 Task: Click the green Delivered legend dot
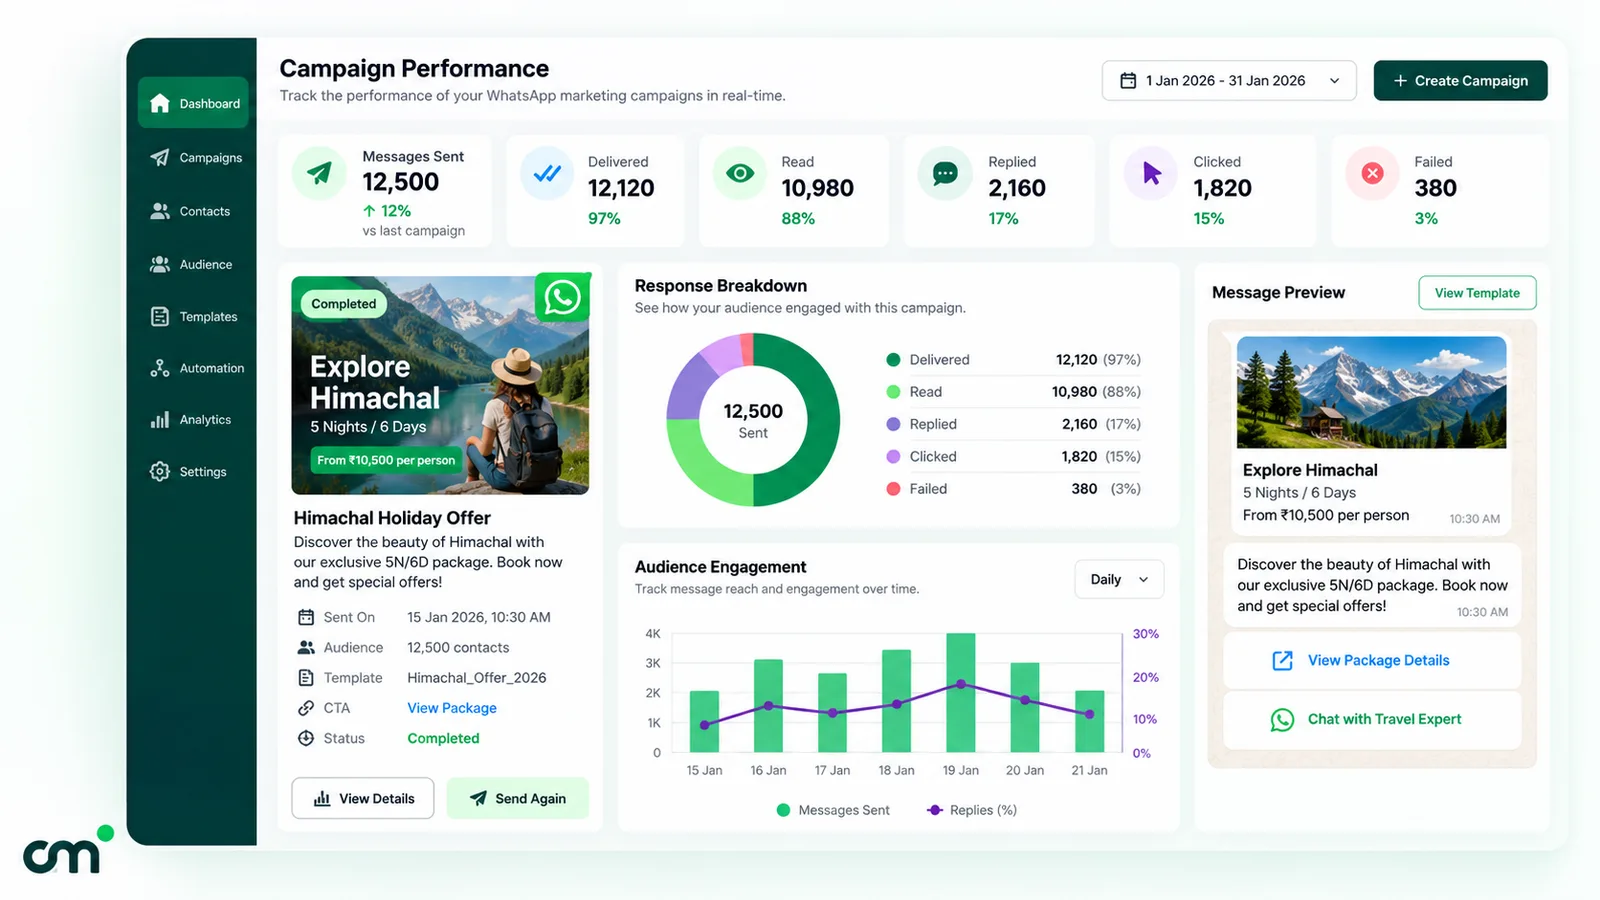(893, 360)
